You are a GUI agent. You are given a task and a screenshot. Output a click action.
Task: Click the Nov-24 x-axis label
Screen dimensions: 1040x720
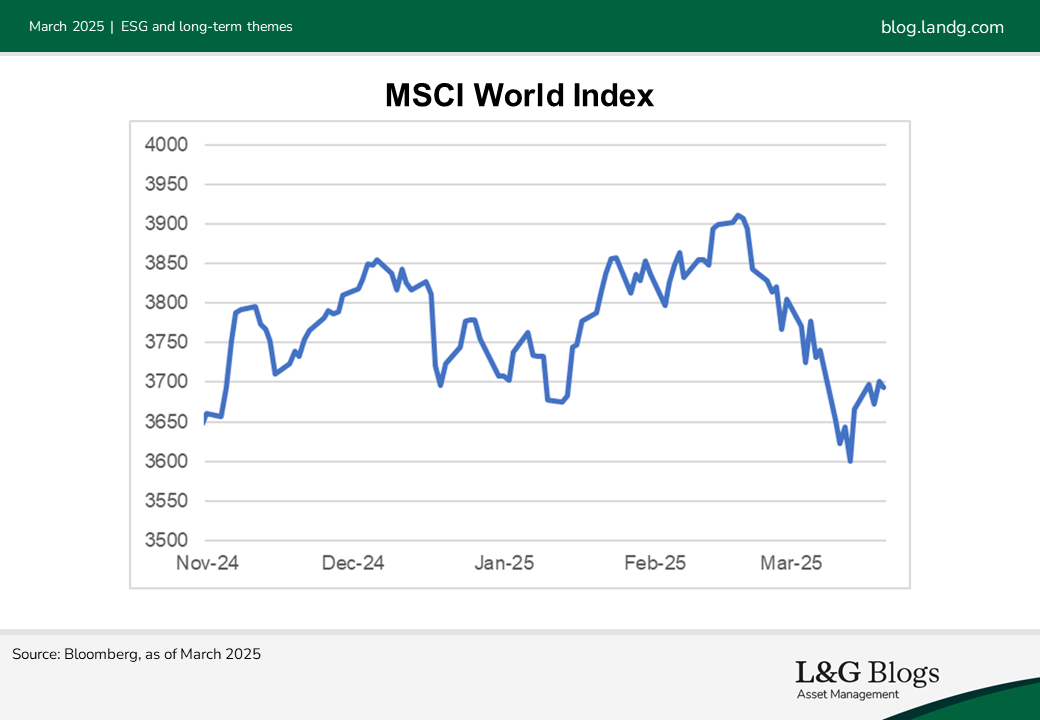tap(207, 563)
